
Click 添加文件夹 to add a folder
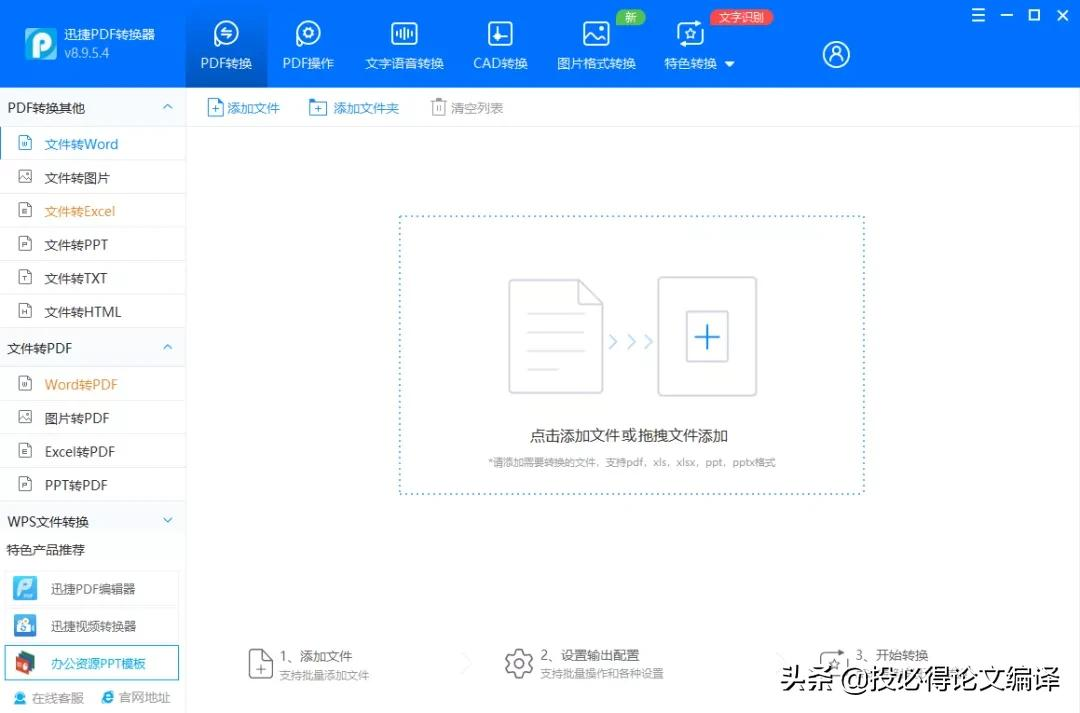click(x=354, y=107)
